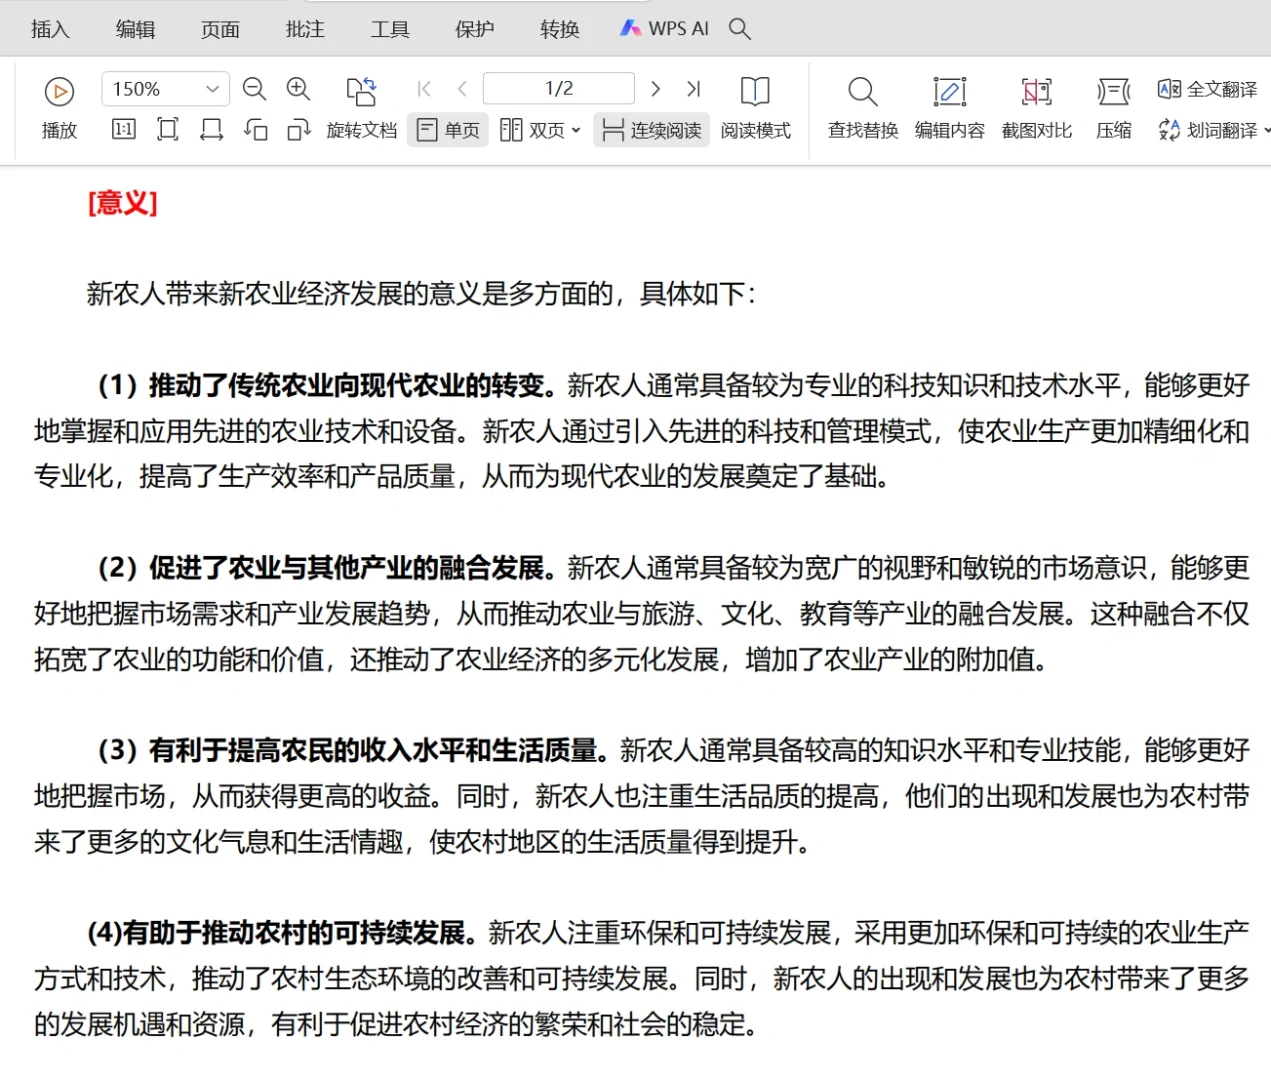The image size is (1271, 1080).
Task: Click 编辑内容 edit content tool
Action: (949, 108)
